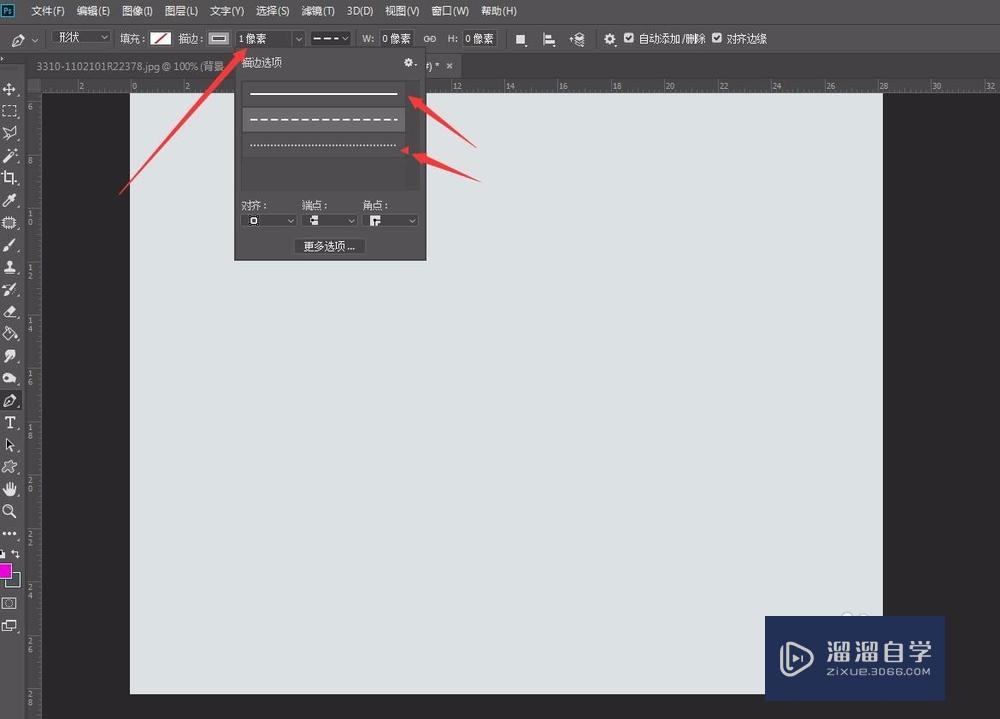Select the Polygonal Lasso tool

(10, 133)
